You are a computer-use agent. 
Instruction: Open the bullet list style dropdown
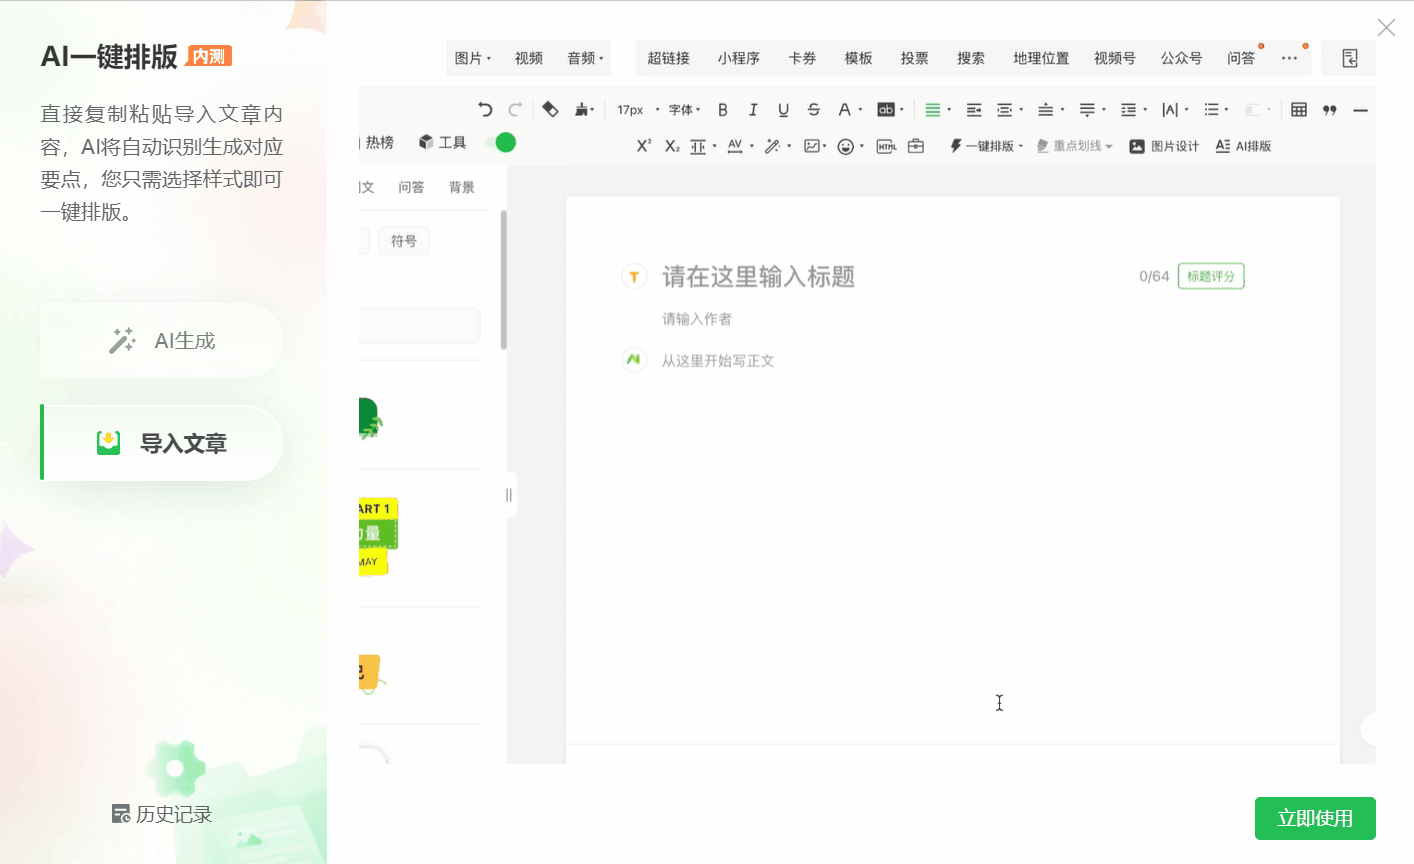click(1216, 110)
